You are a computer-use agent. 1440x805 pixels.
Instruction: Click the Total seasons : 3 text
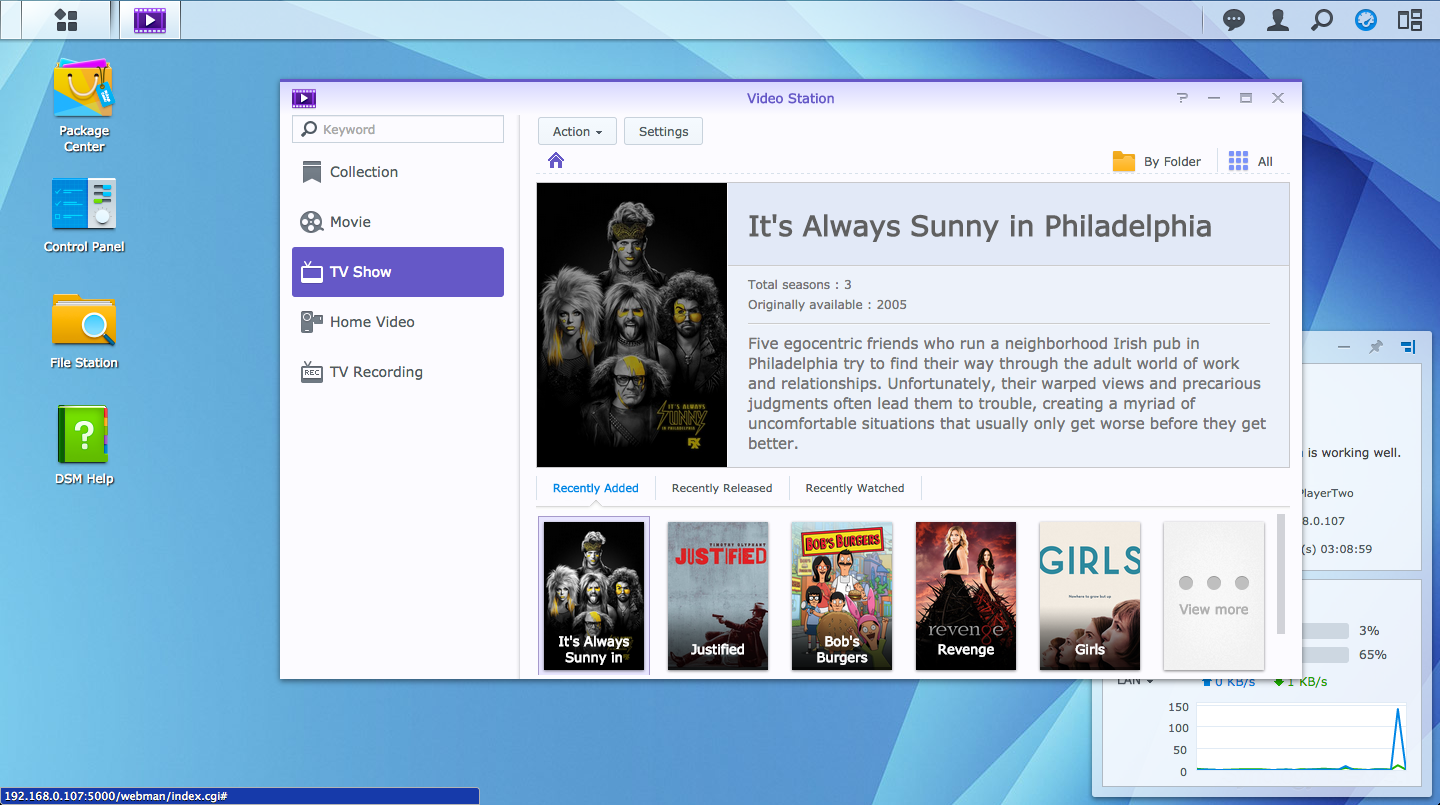point(800,285)
